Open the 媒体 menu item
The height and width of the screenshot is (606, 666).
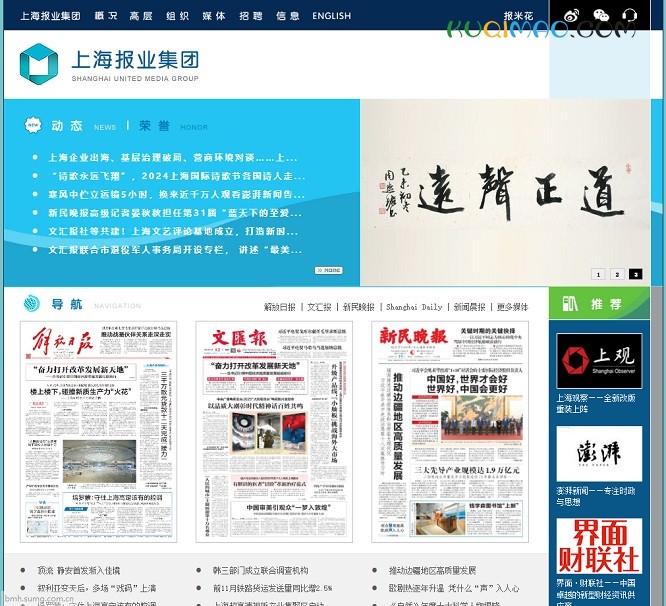(214, 16)
